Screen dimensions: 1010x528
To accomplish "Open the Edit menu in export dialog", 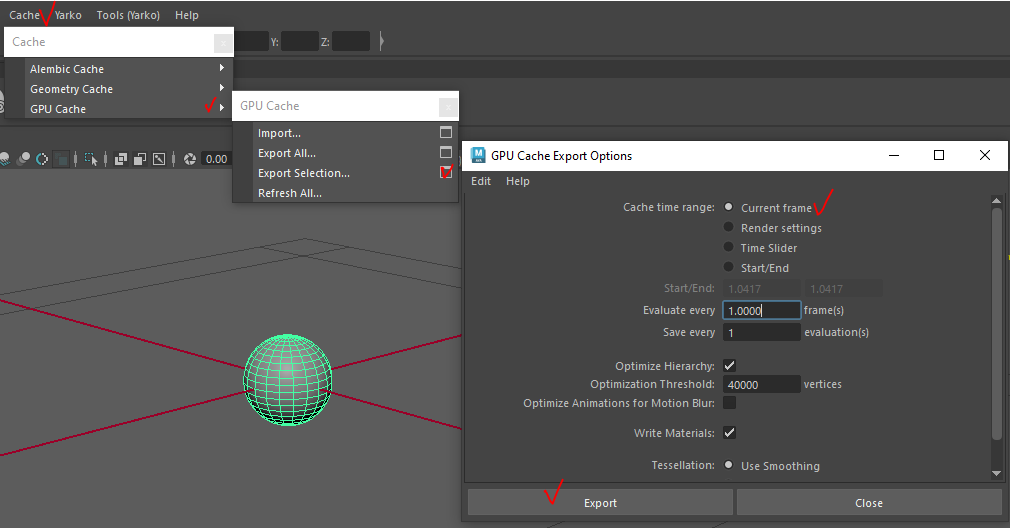I will [x=481, y=181].
